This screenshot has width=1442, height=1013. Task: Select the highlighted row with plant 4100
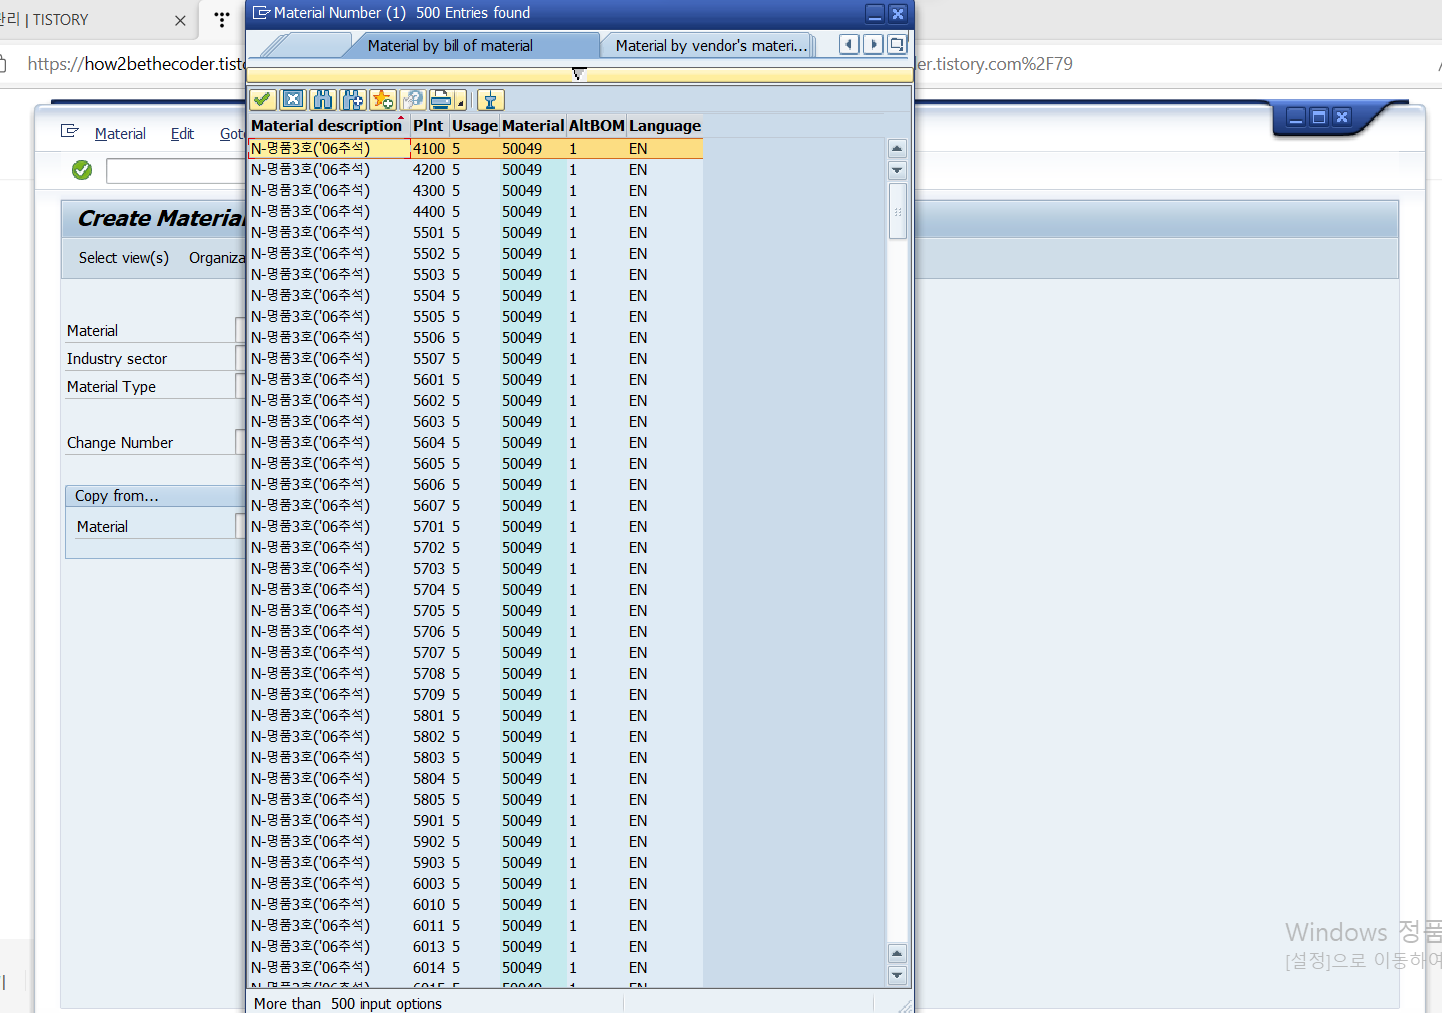point(476,149)
